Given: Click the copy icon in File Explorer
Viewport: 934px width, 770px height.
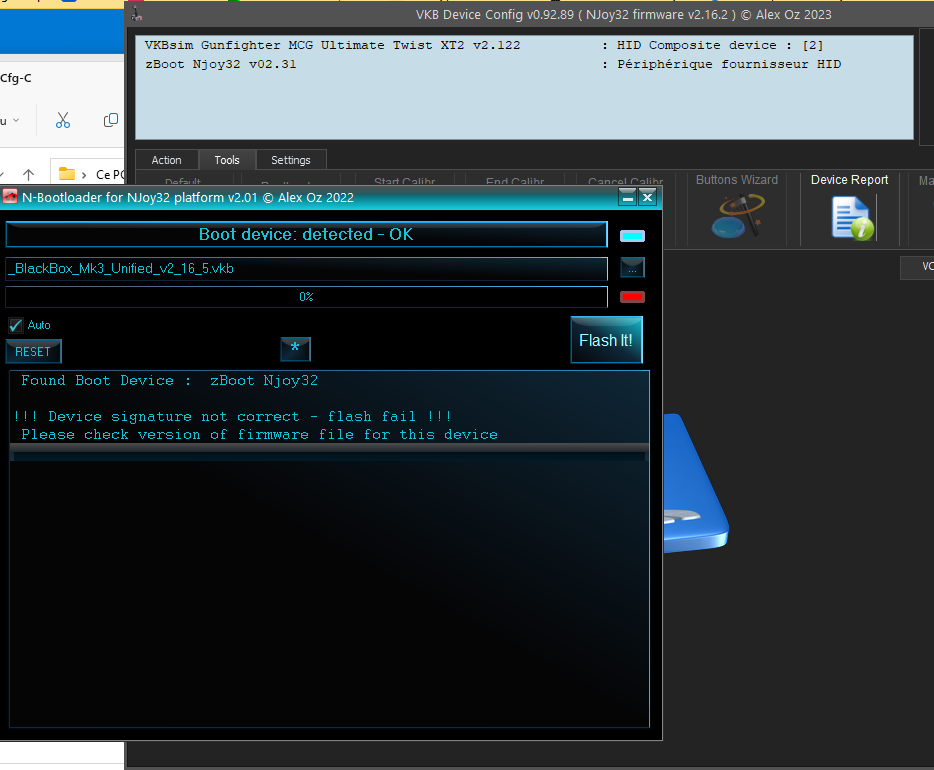Looking at the screenshot, I should tap(111, 120).
